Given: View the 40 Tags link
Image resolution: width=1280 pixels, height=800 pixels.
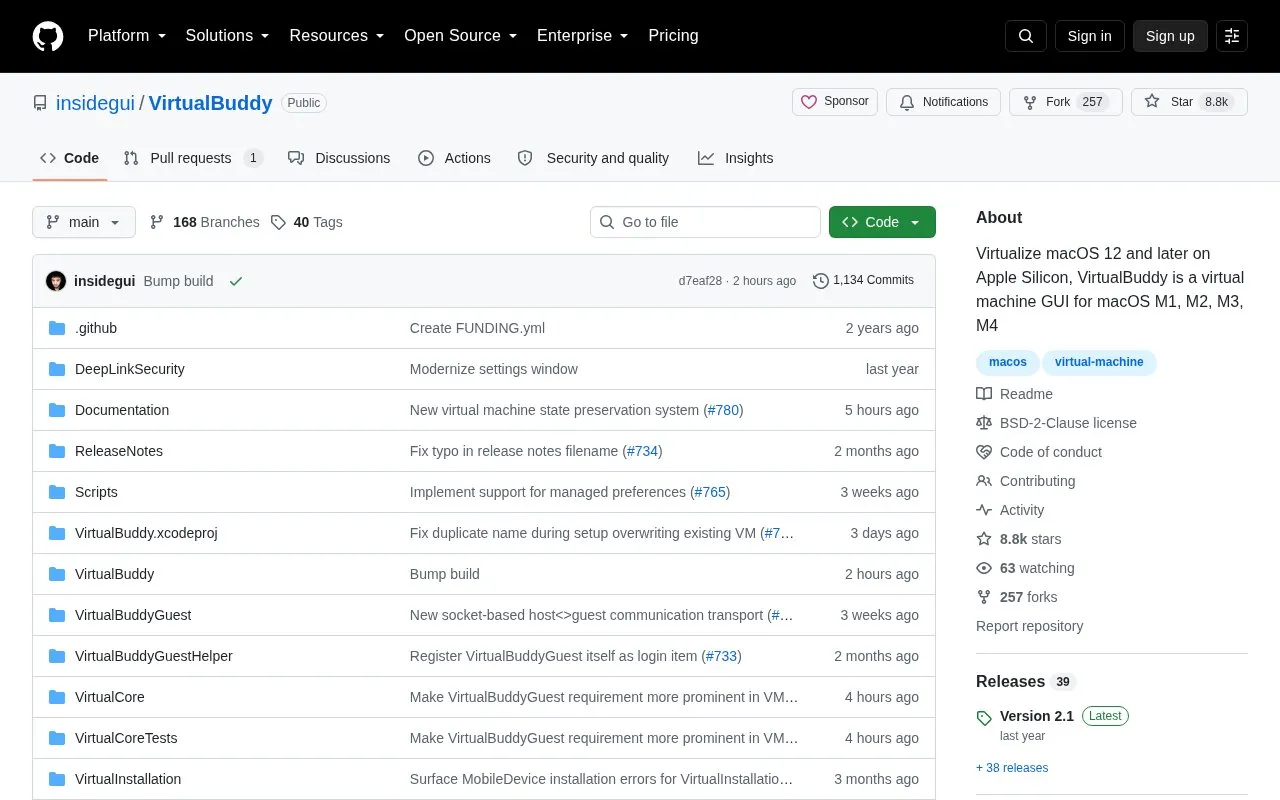Looking at the screenshot, I should pyautogui.click(x=306, y=222).
